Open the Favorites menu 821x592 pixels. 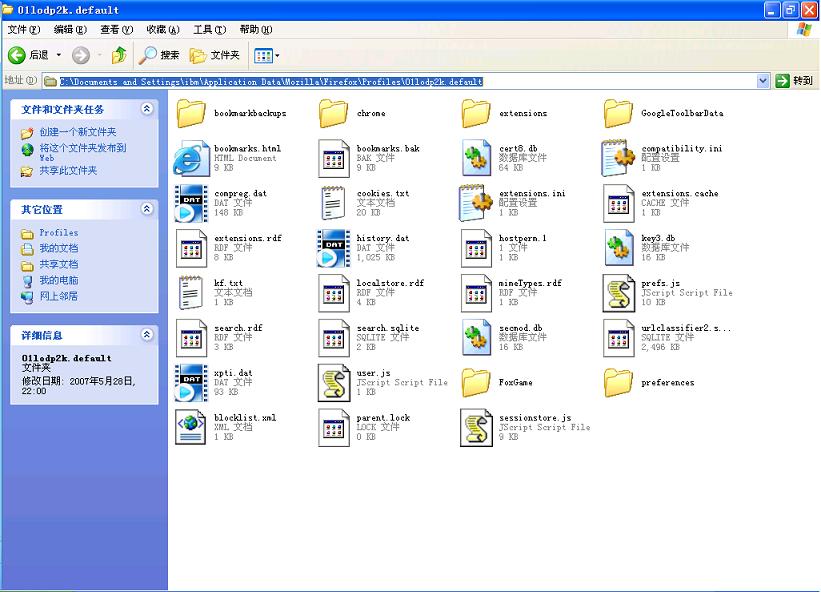coord(163,30)
